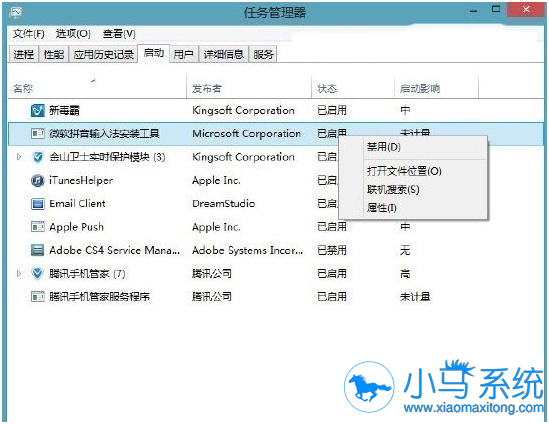Click the Adobe CS4 Service Manager icon

click(x=37, y=250)
